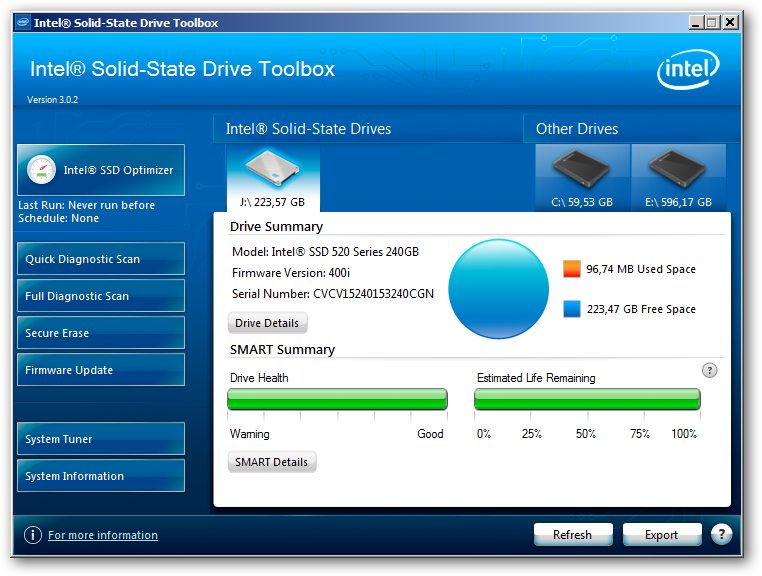
Task: Click the Version 3.0.2 text
Action: tap(52, 100)
